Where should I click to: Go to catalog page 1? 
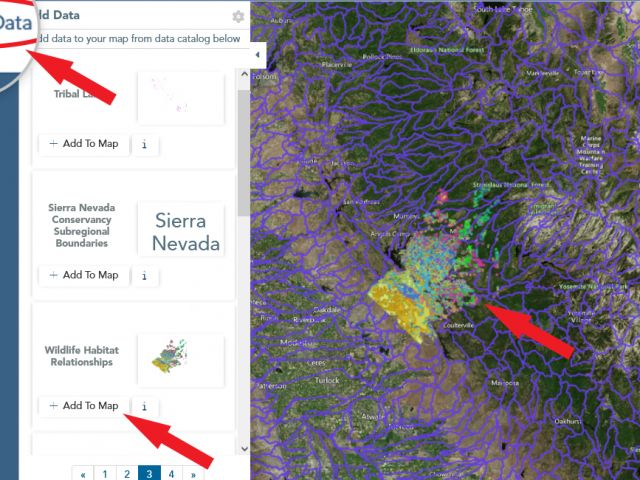click(x=105, y=474)
